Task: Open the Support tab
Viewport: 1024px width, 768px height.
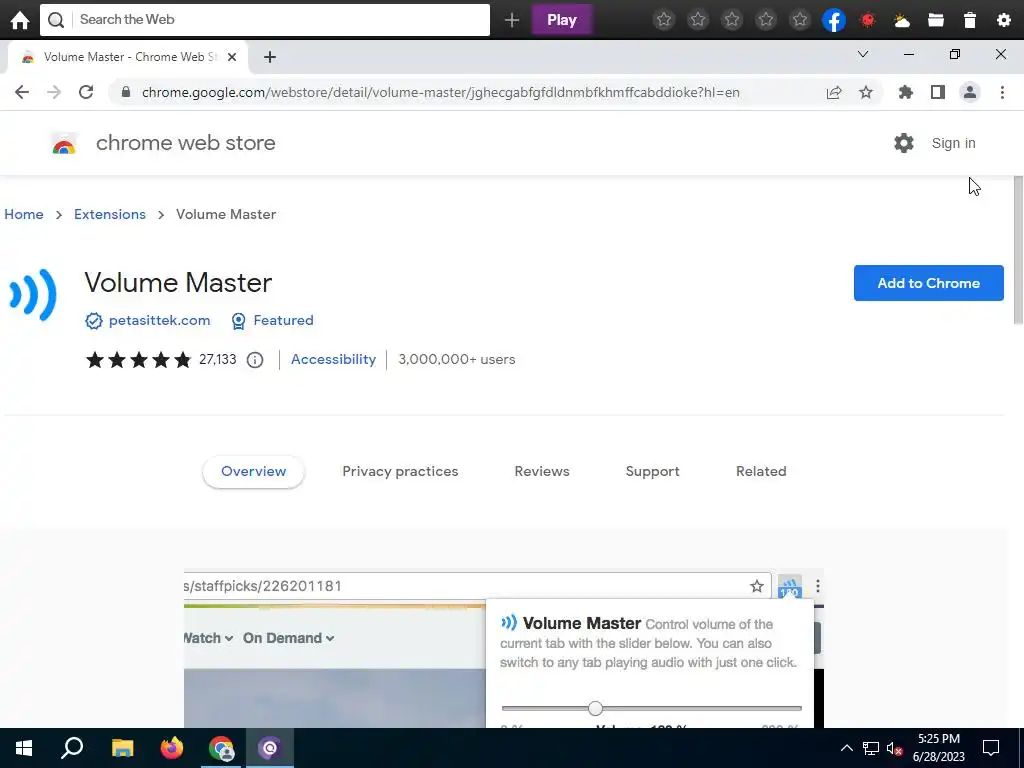Action: [652, 472]
